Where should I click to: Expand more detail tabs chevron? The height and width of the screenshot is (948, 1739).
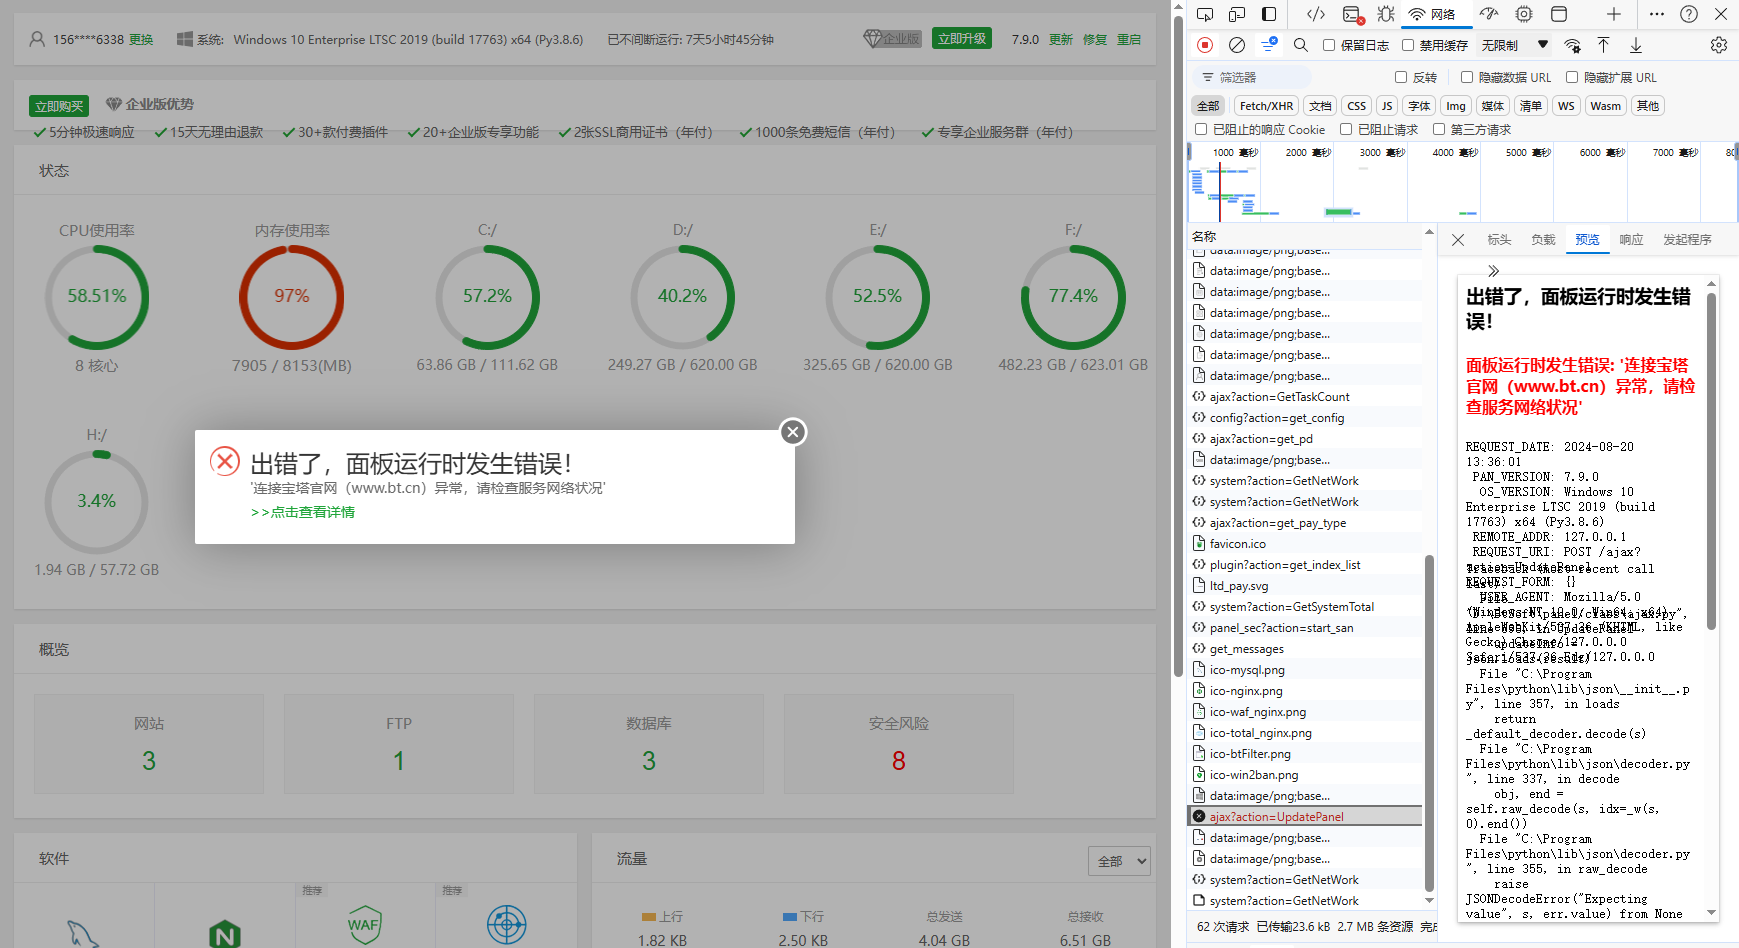[x=1494, y=271]
